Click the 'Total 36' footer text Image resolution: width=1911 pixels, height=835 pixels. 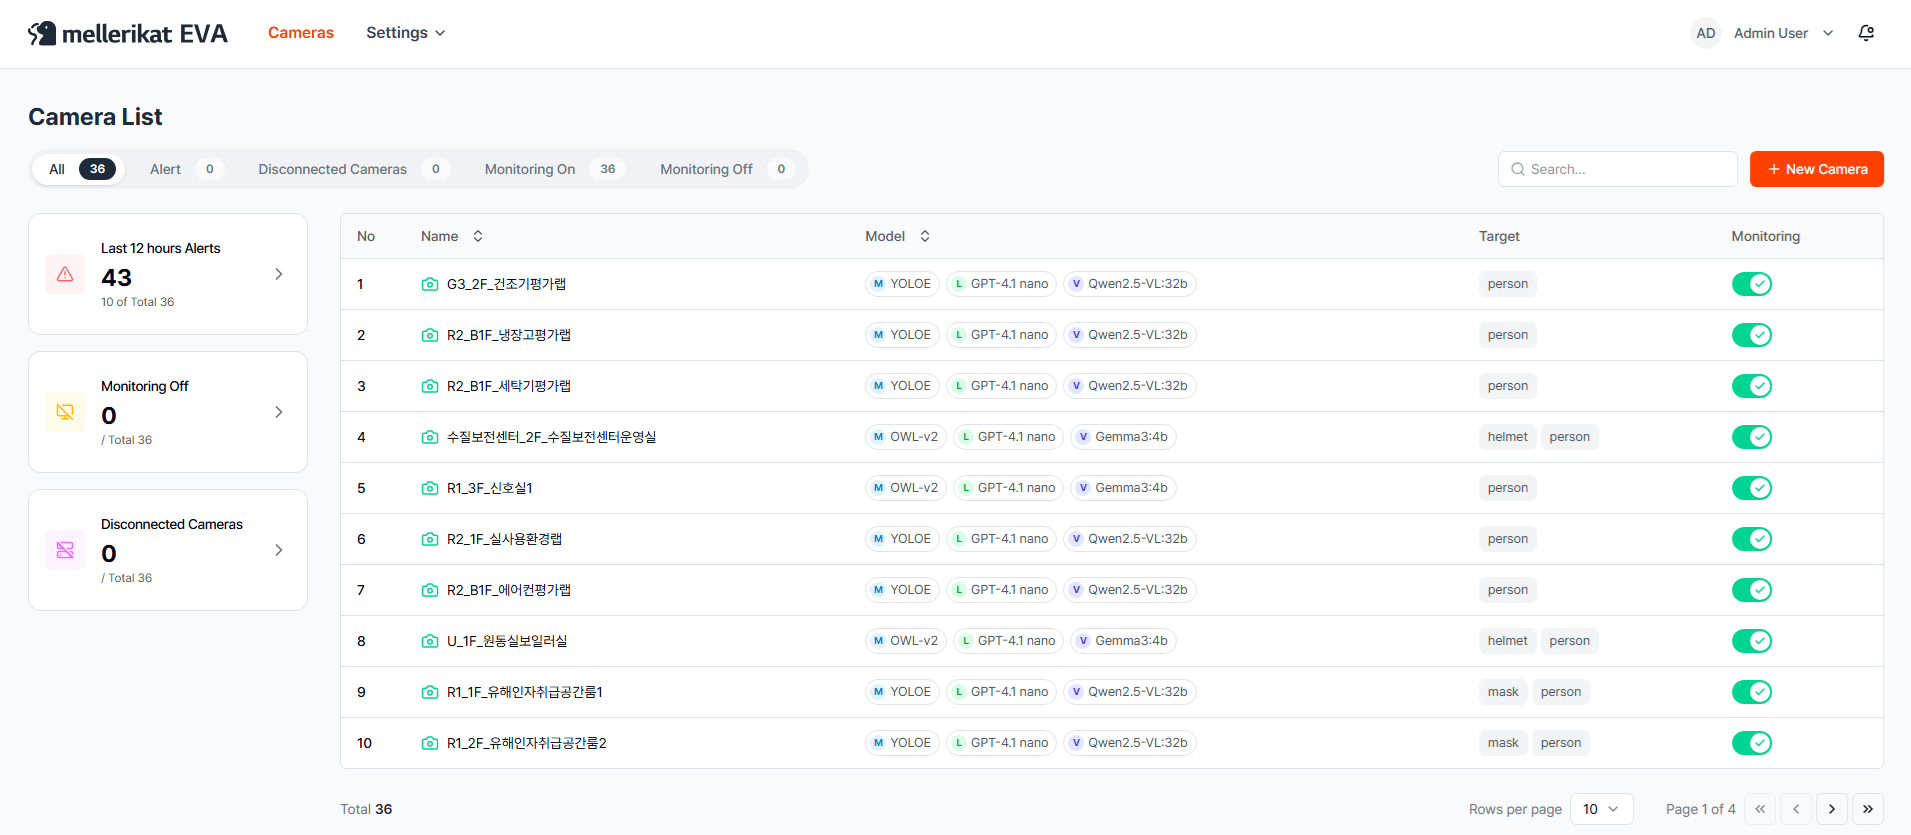pos(366,809)
